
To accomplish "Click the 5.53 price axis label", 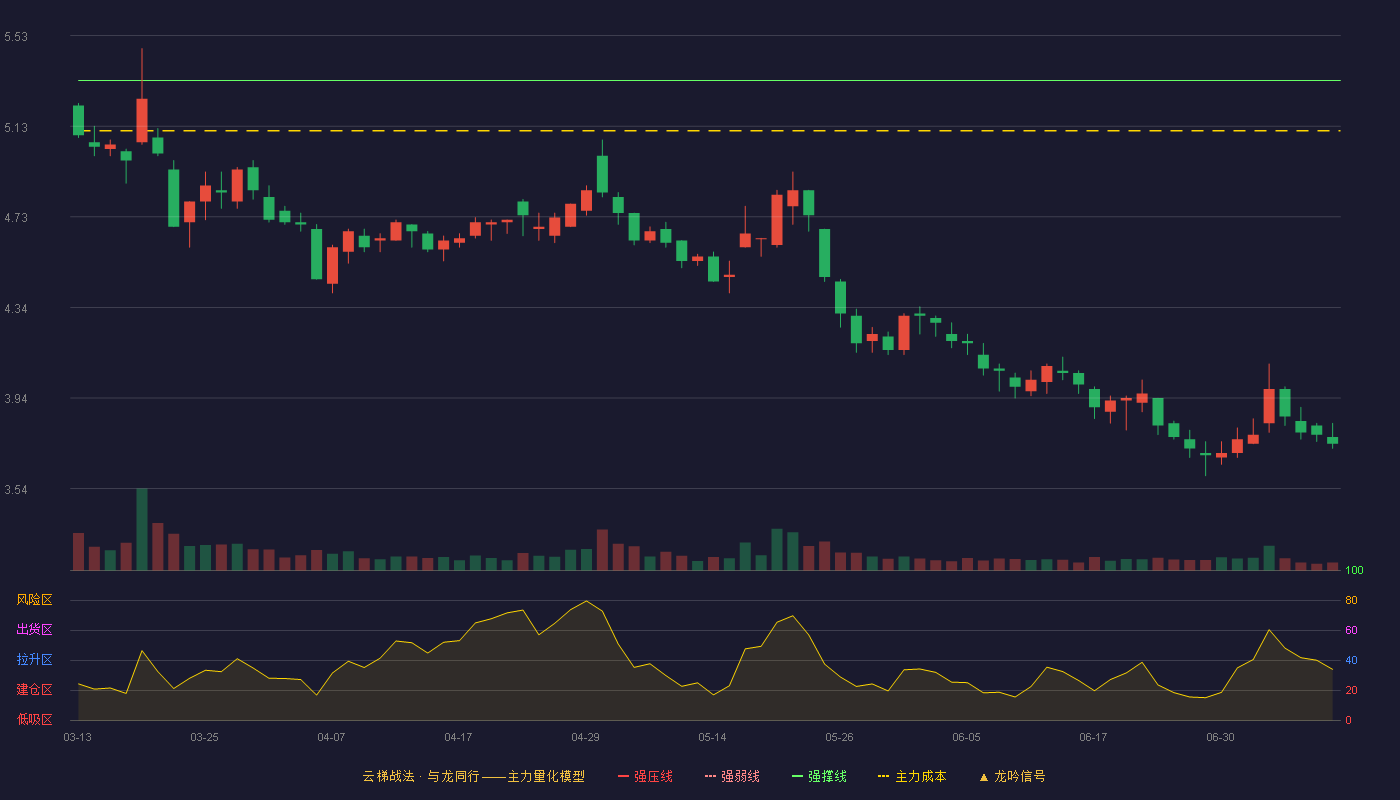I will click(x=16, y=37).
